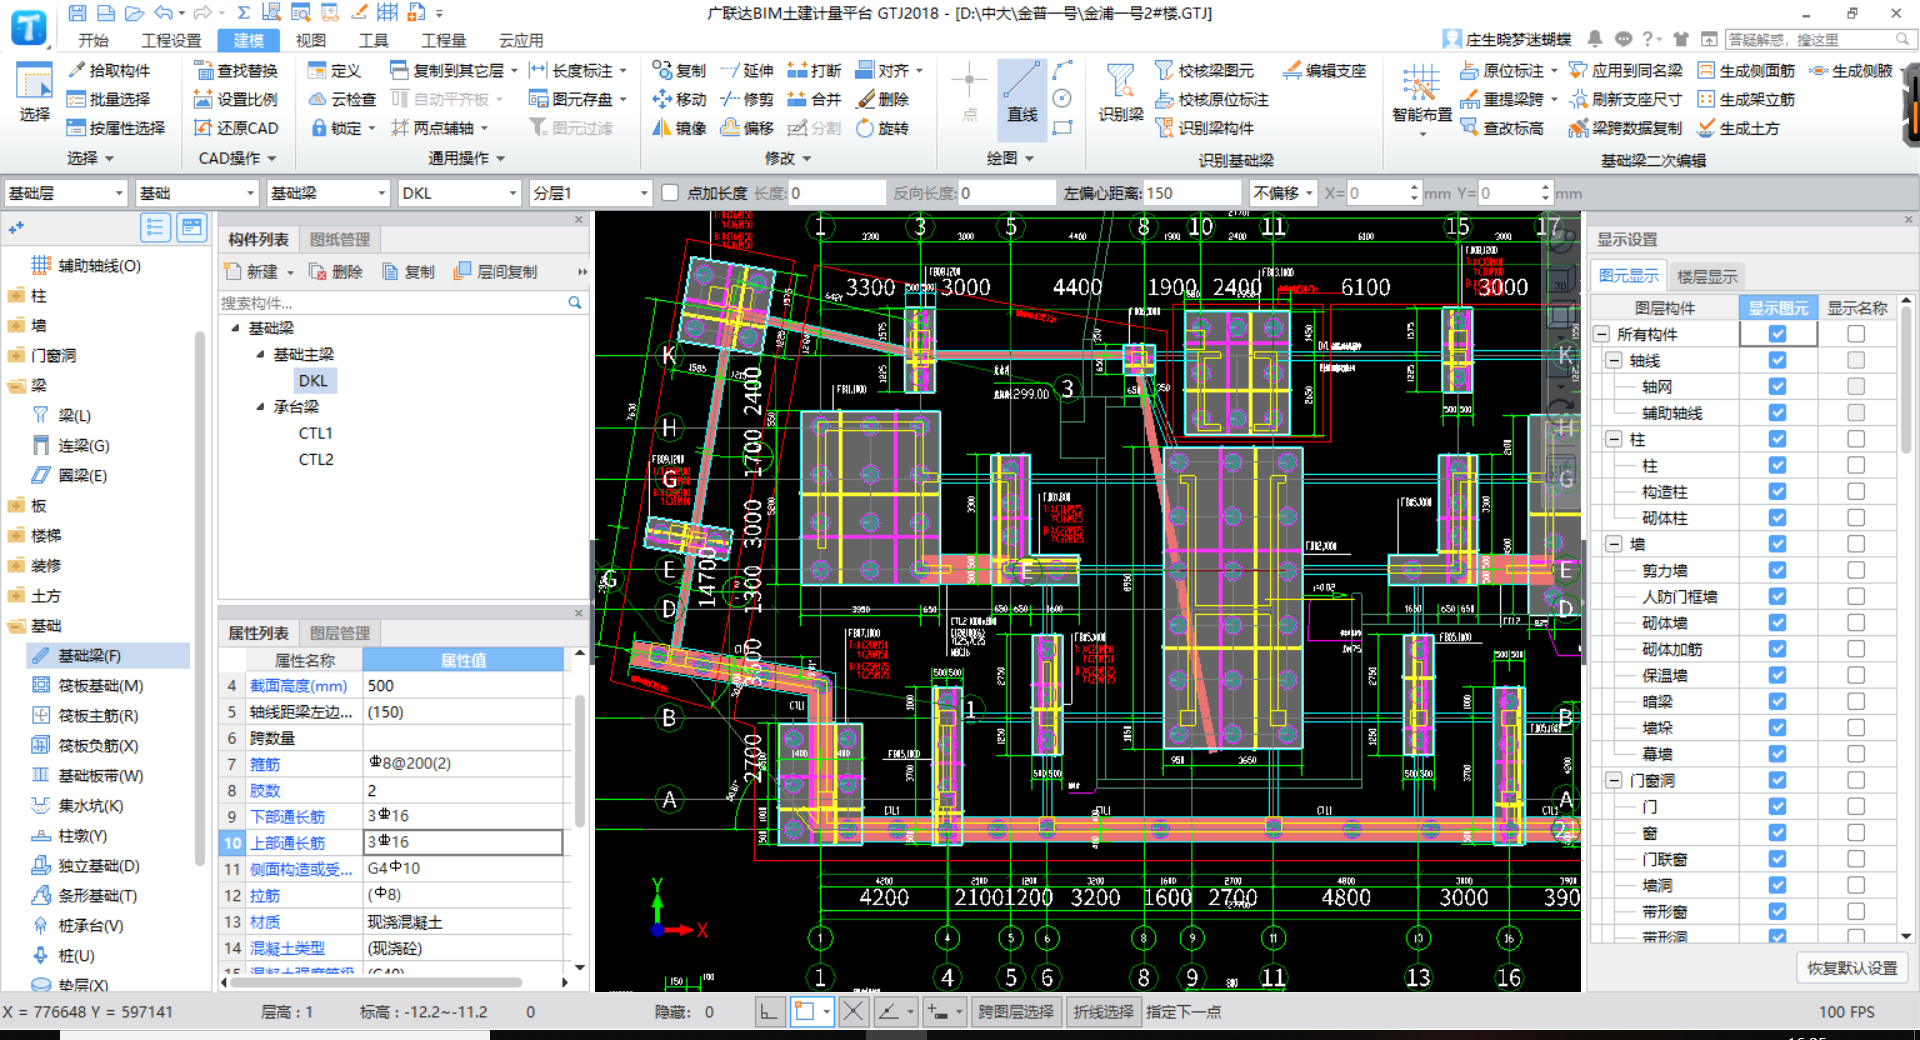Image resolution: width=1920 pixels, height=1040 pixels.
Task: Click the 拾取构件 pick component tool
Action: coord(108,70)
